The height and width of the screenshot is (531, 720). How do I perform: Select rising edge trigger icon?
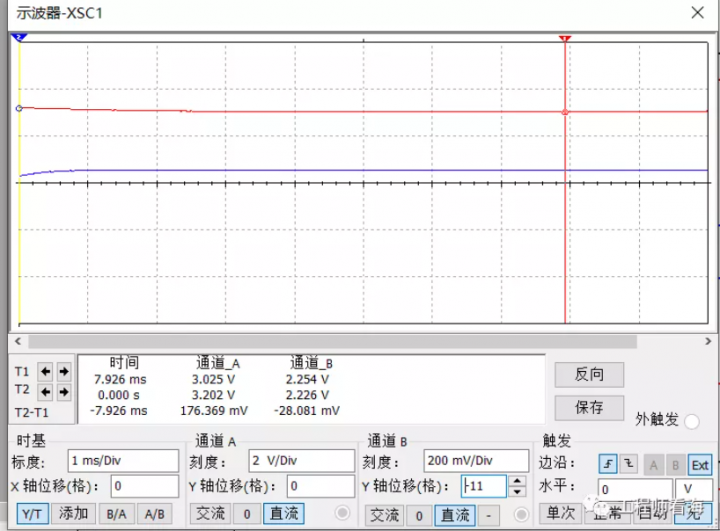[x=607, y=464]
